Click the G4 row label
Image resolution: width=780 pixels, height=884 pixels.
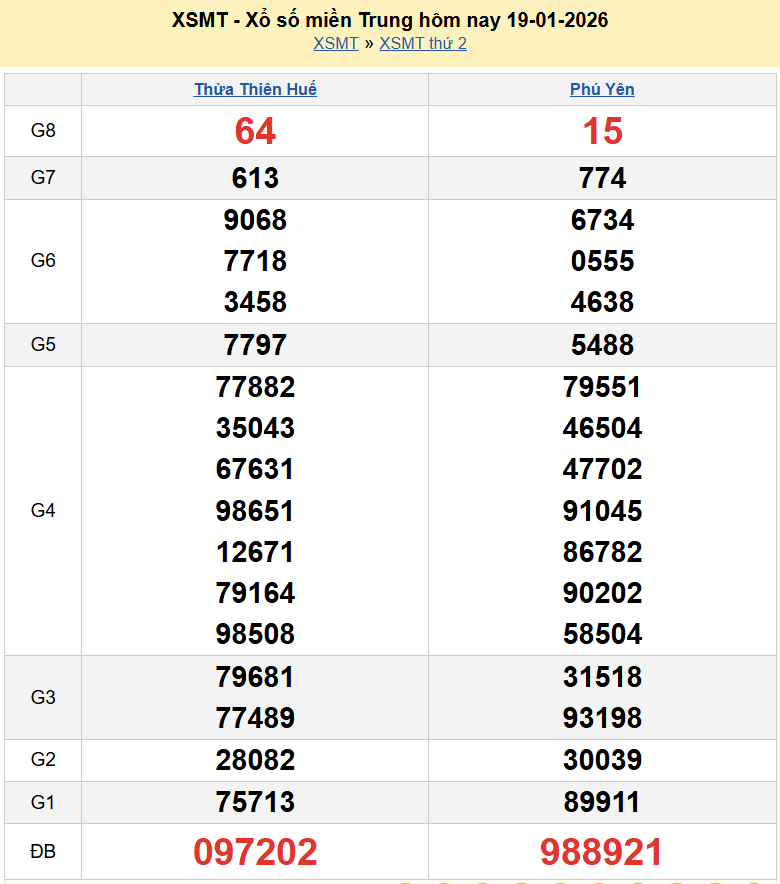[43, 511]
